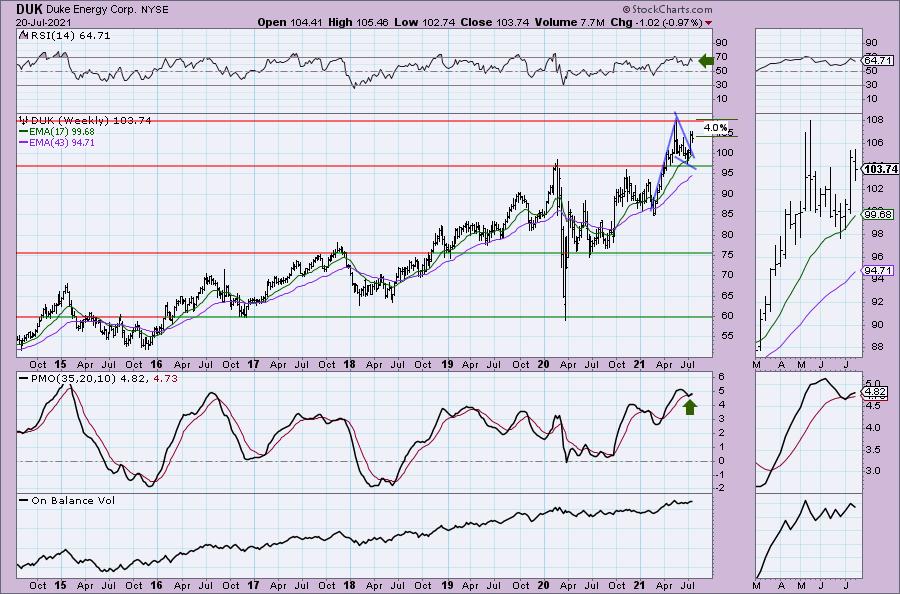Click the RSI(14) 64.71 indicator label
The width and height of the screenshot is (900, 594).
[69, 35]
